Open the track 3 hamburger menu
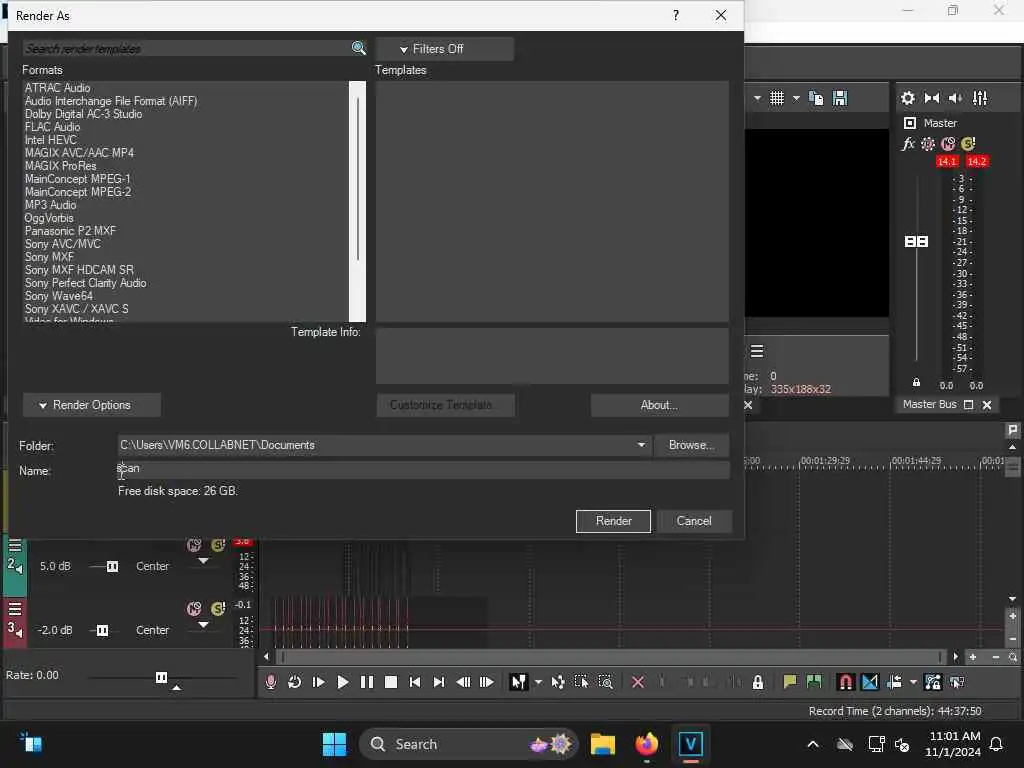Screen dimensions: 1024x768 tap(15, 609)
